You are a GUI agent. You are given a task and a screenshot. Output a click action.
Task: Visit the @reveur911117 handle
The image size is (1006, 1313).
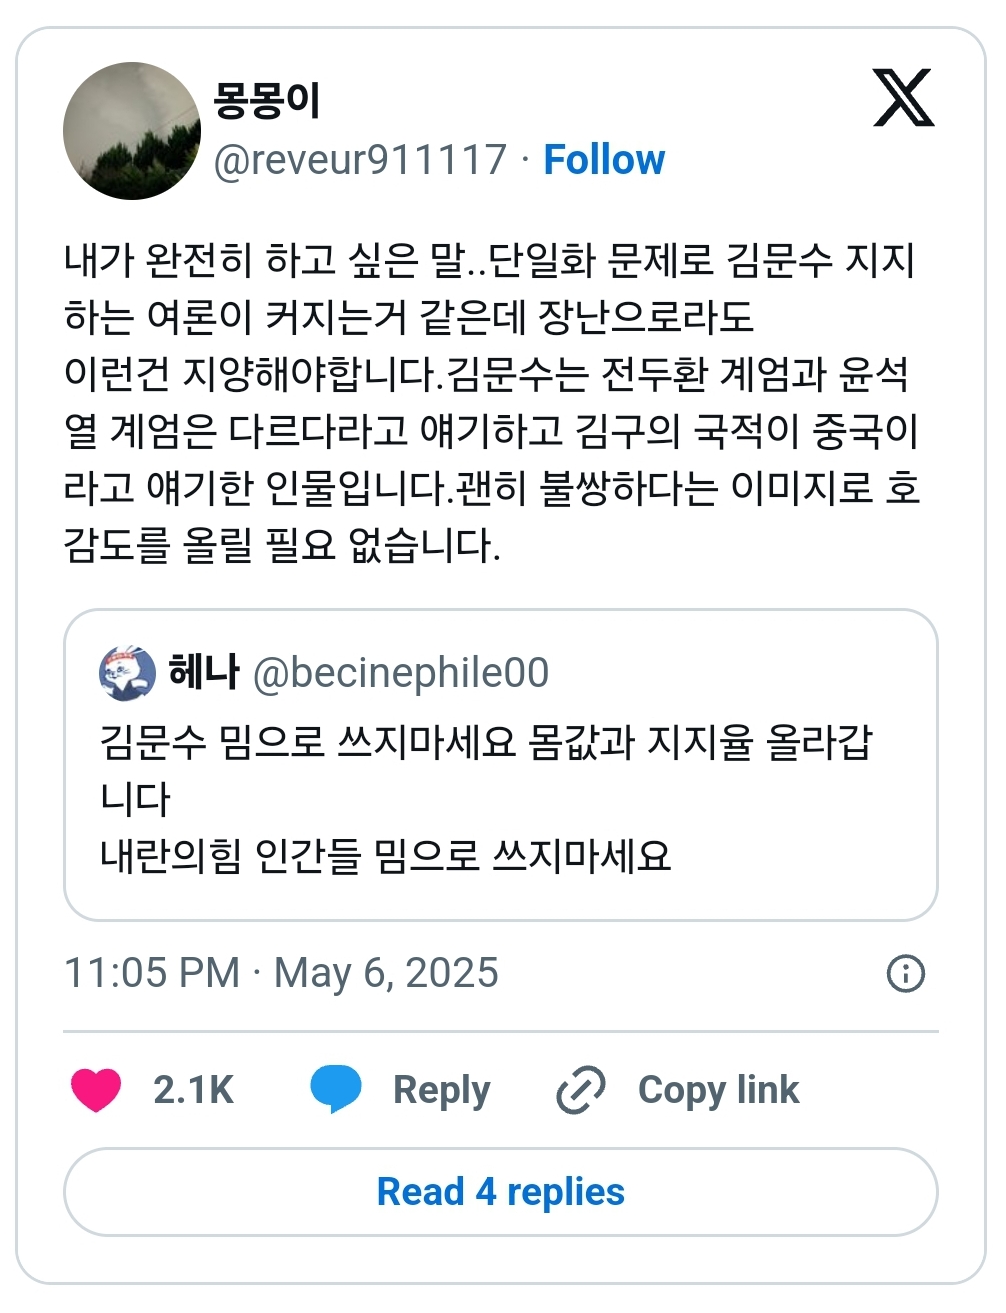click(360, 160)
